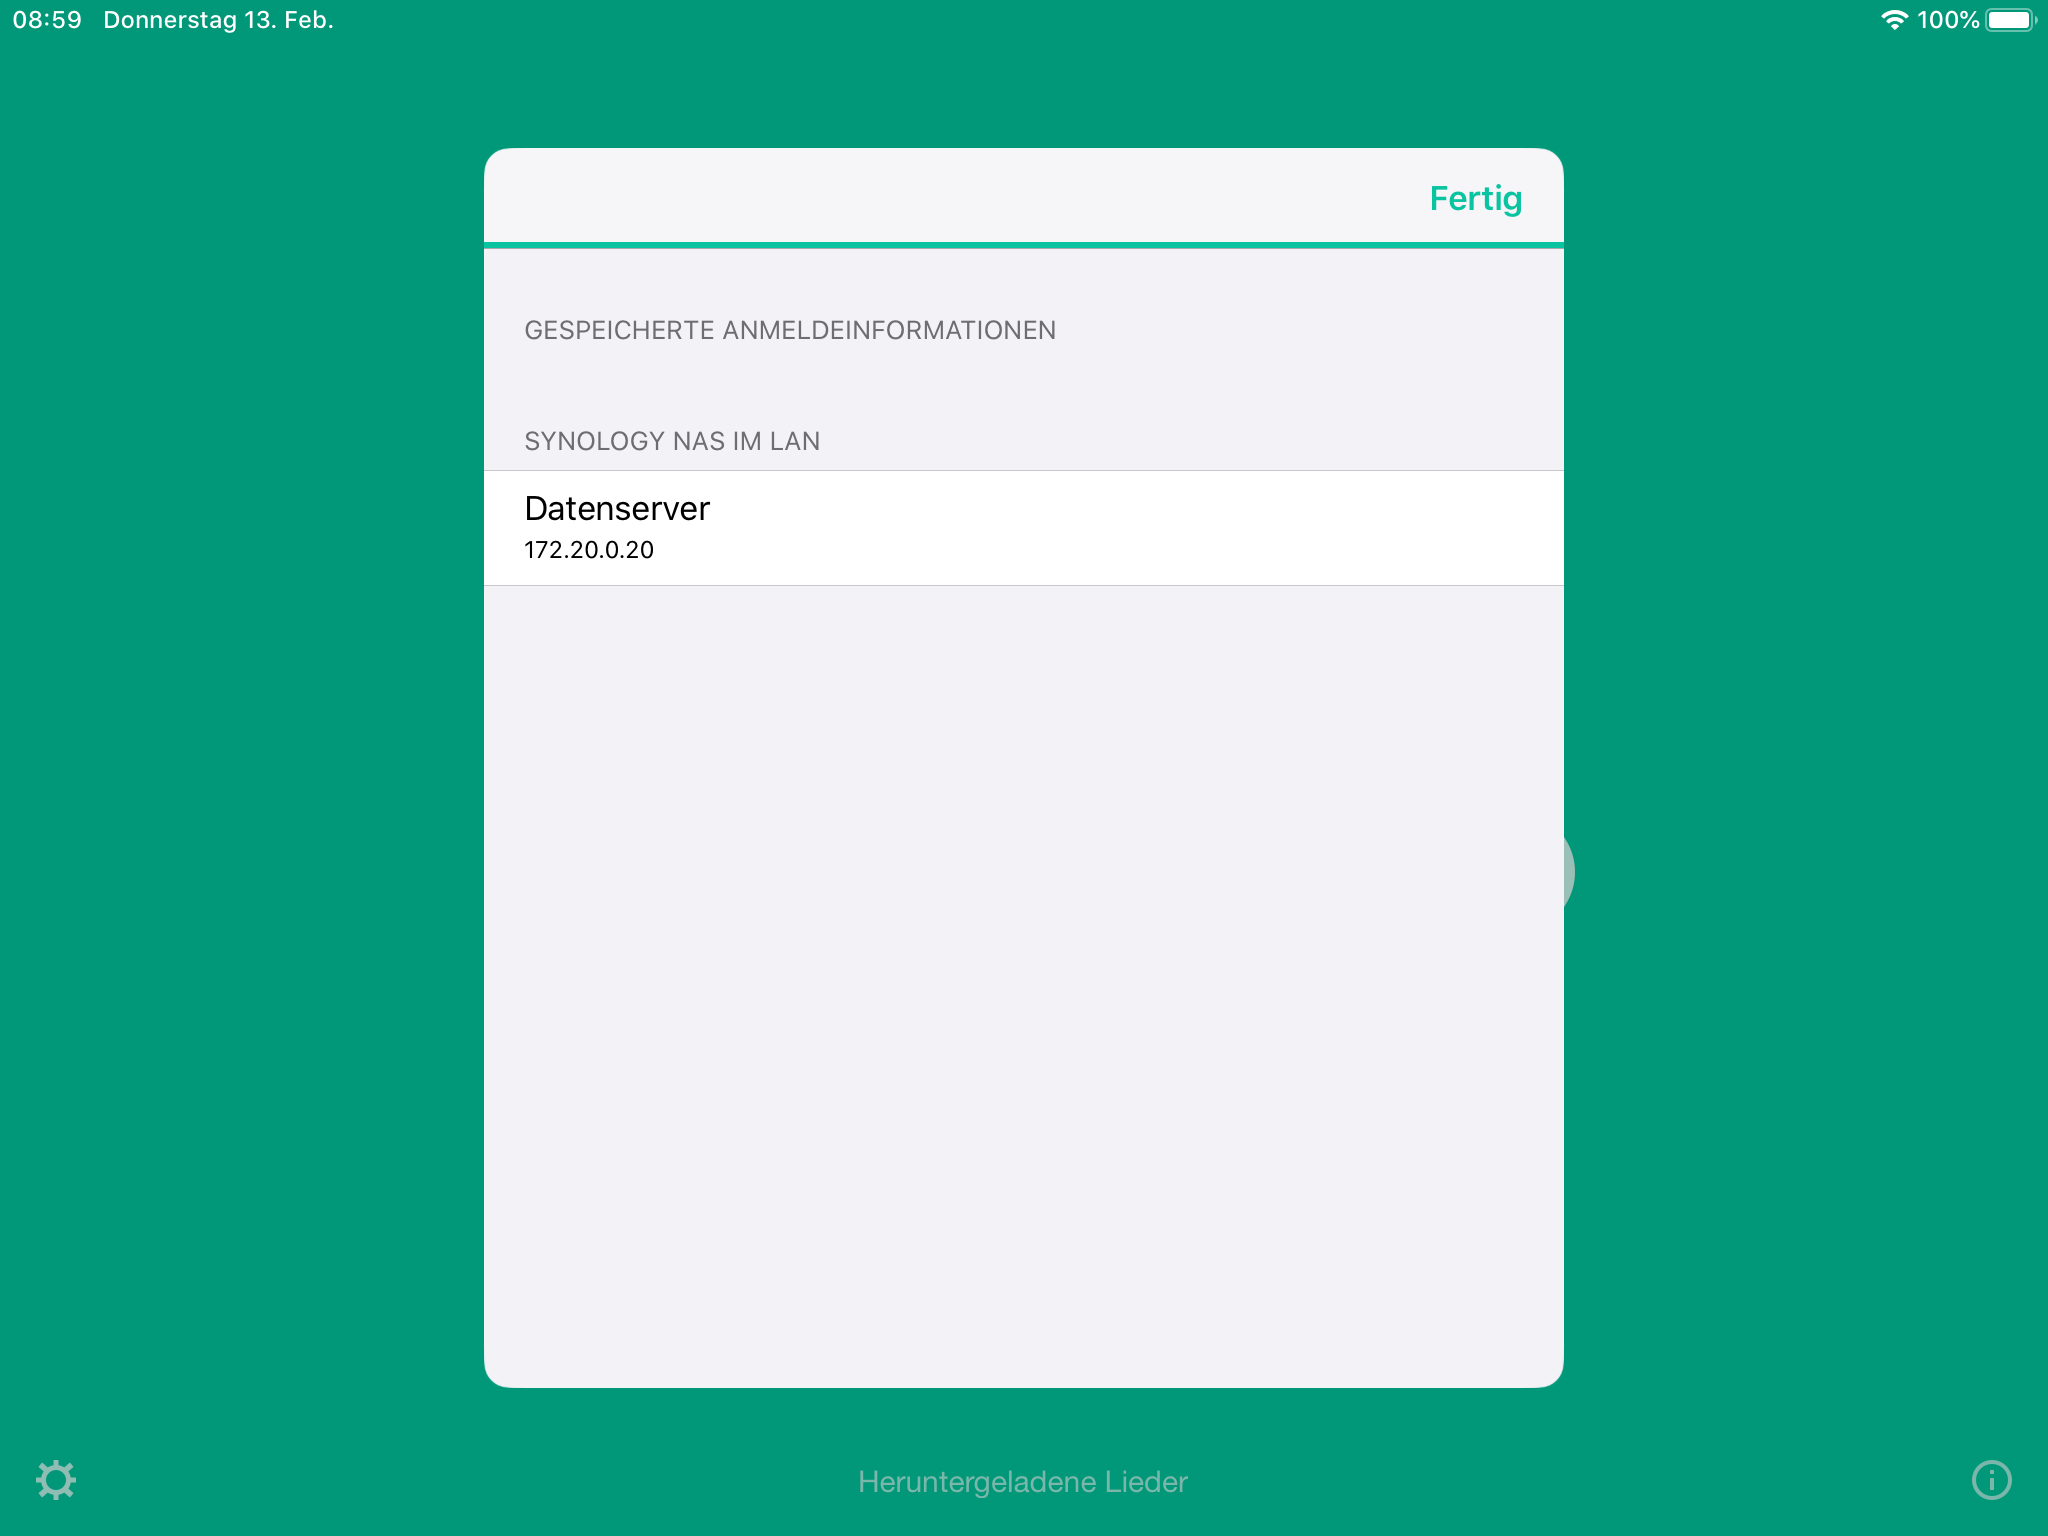The image size is (2048, 1536).
Task: Click the blank dialog header left of Fertig
Action: click(x=950, y=196)
